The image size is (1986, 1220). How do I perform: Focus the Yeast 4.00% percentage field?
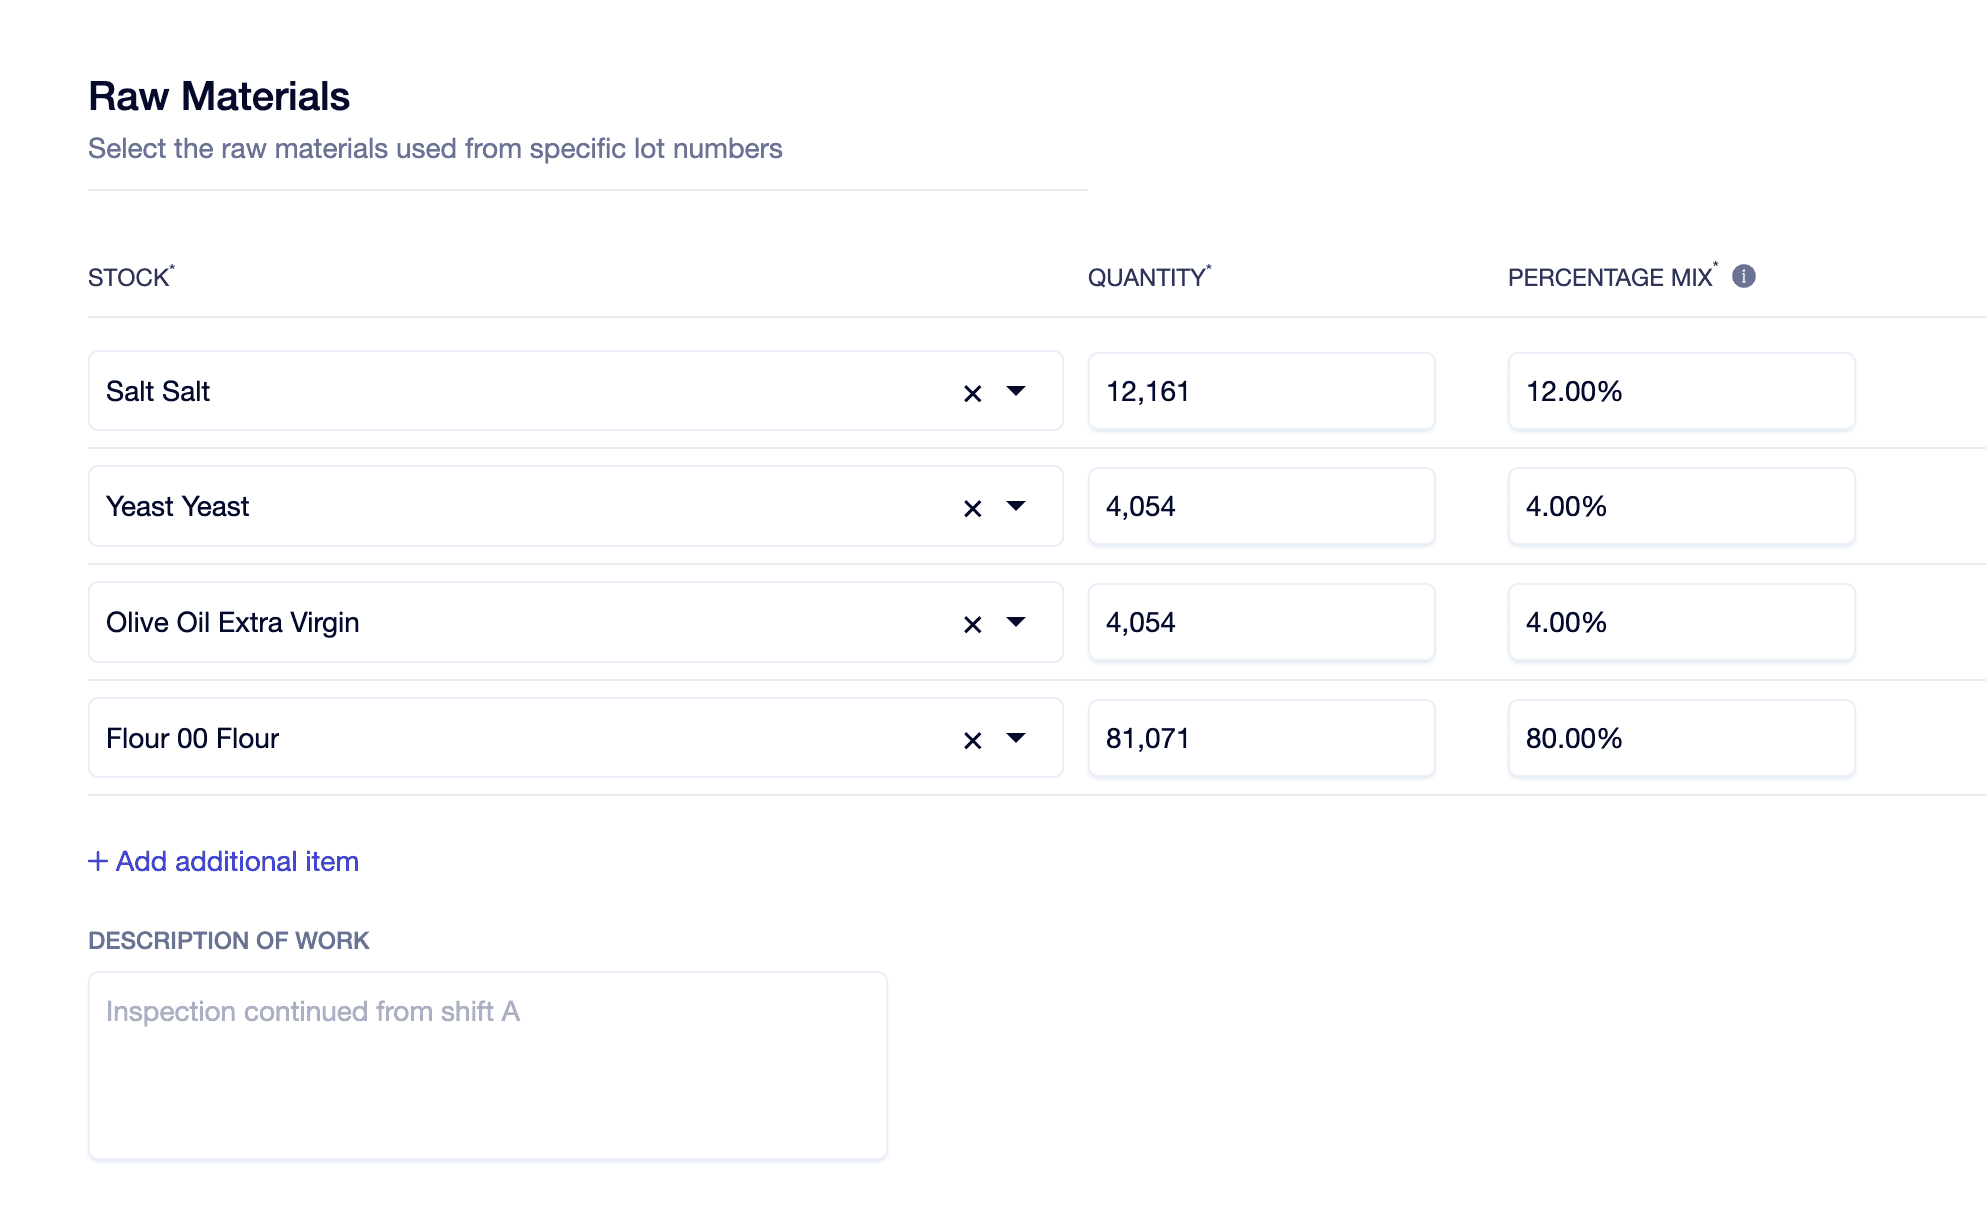click(1680, 506)
